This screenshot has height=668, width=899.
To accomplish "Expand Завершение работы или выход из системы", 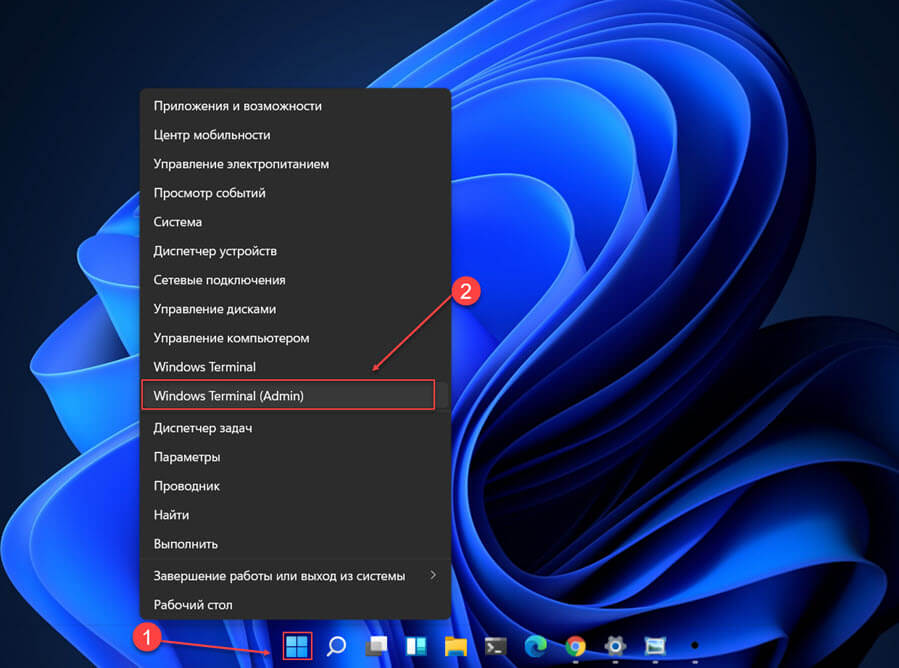I will (295, 576).
